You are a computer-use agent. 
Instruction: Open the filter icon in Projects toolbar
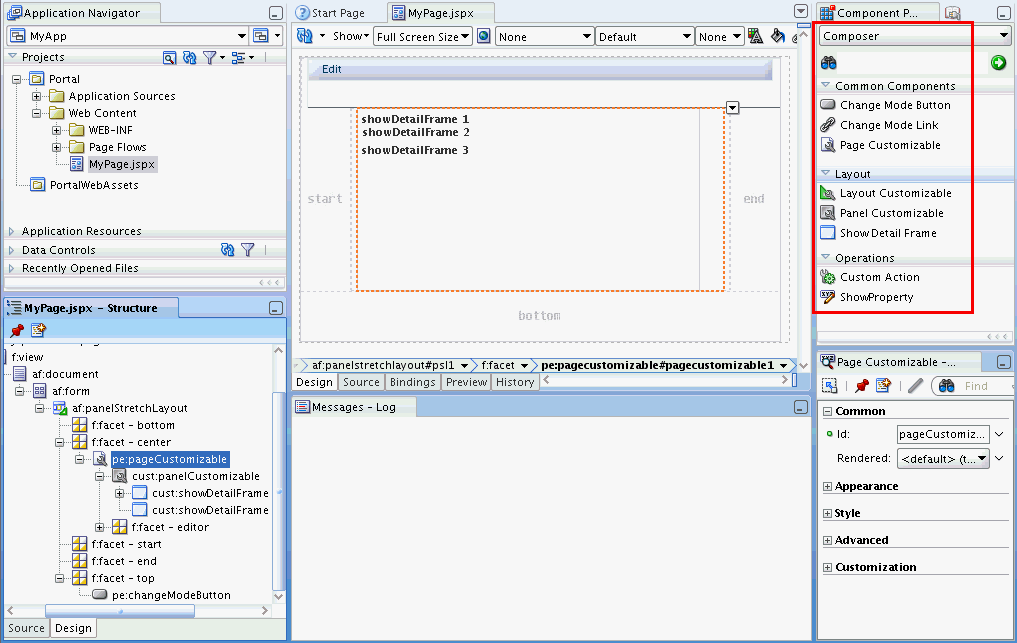click(209, 58)
